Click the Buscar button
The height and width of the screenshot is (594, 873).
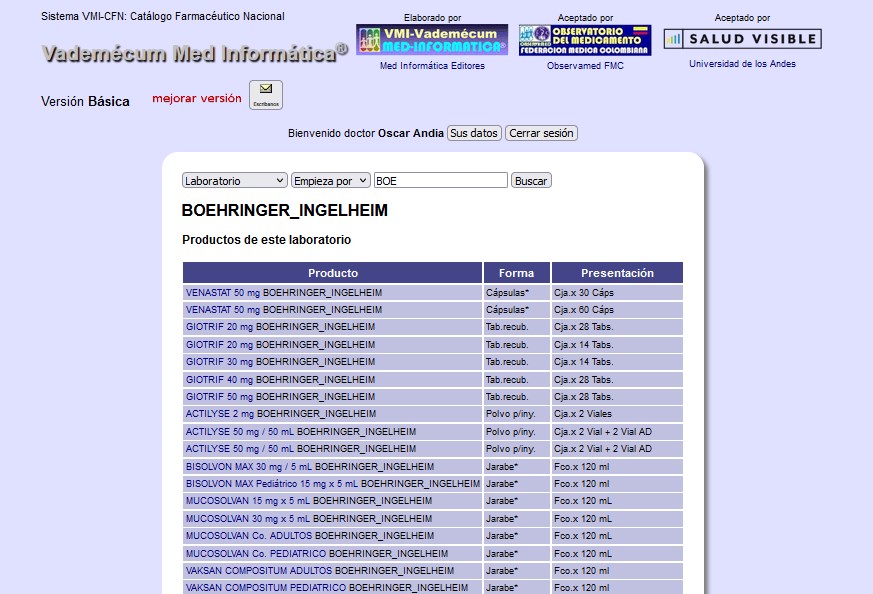point(531,180)
